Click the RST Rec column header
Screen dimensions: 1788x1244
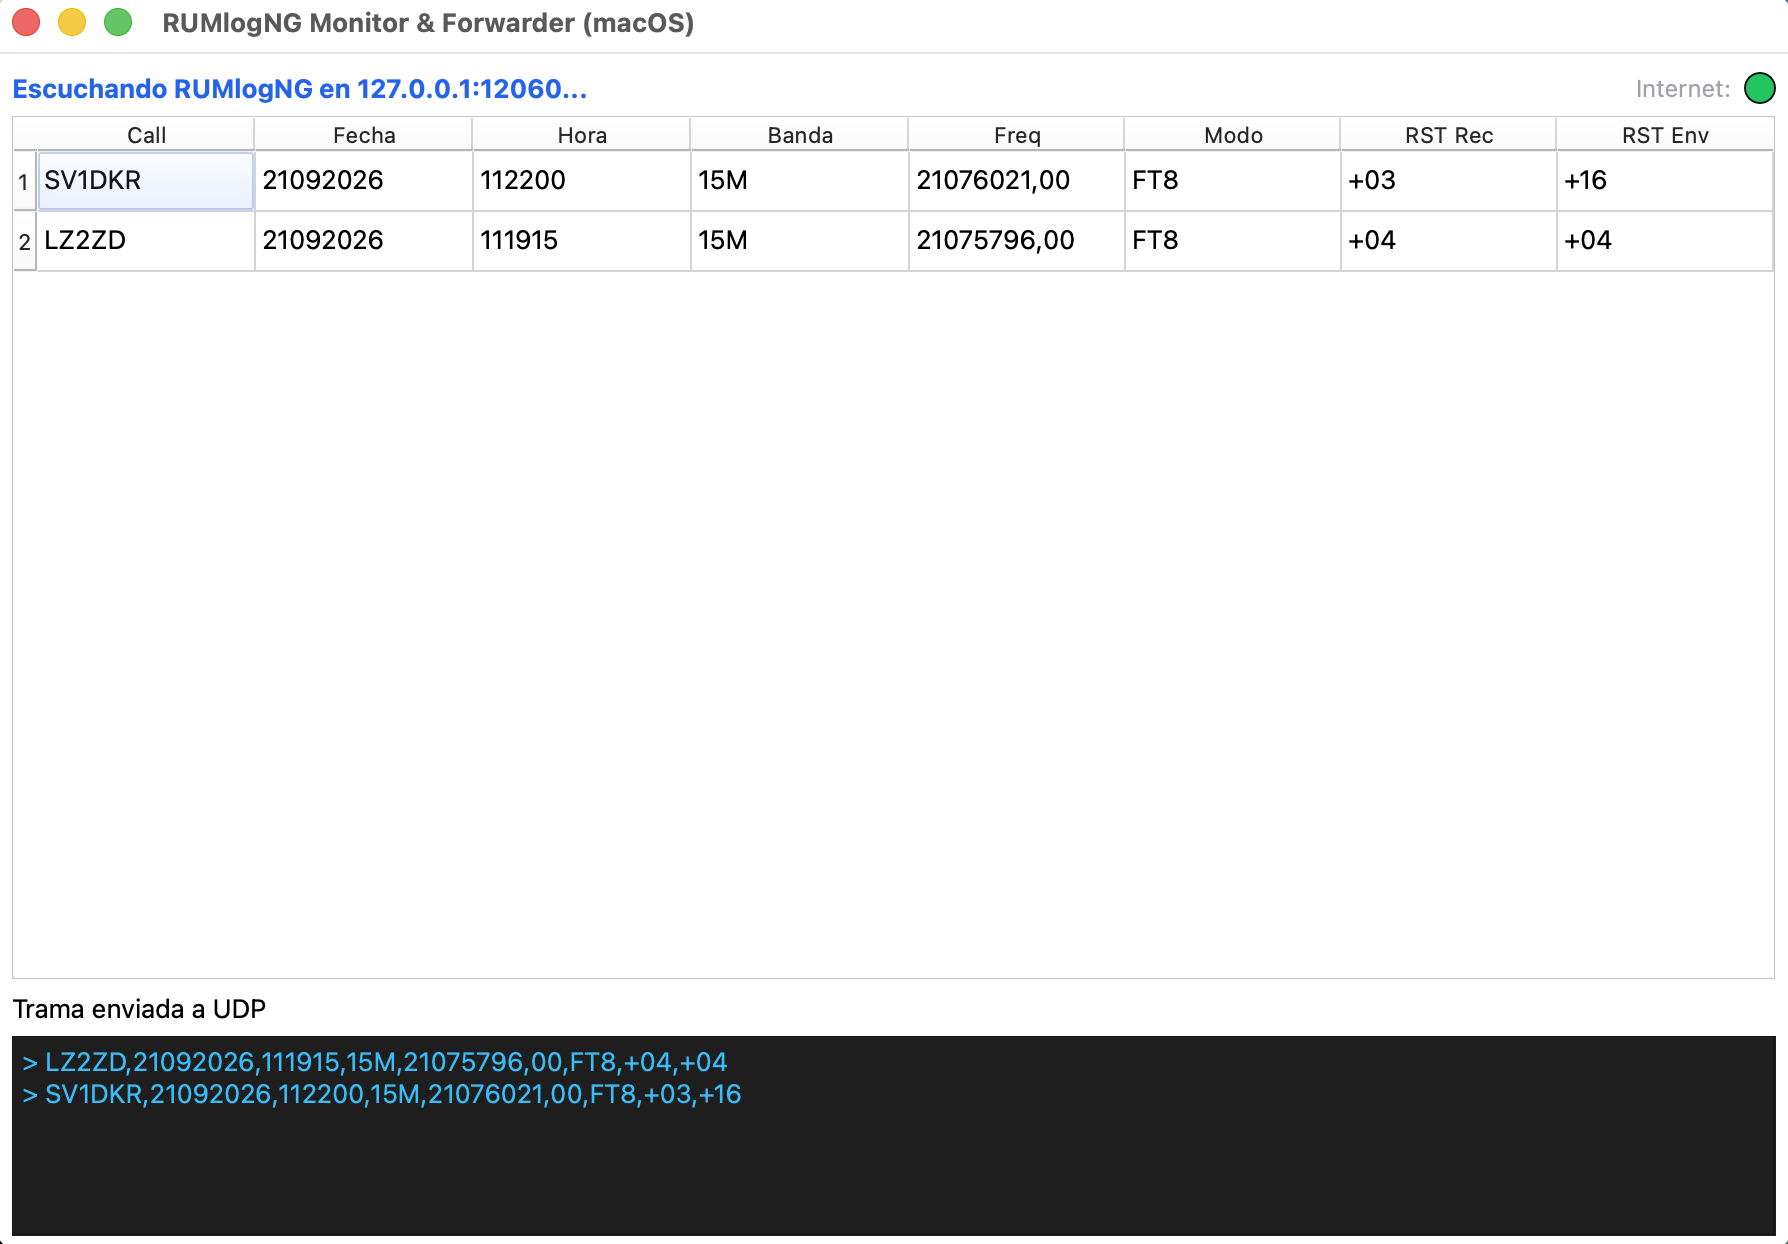coord(1449,135)
